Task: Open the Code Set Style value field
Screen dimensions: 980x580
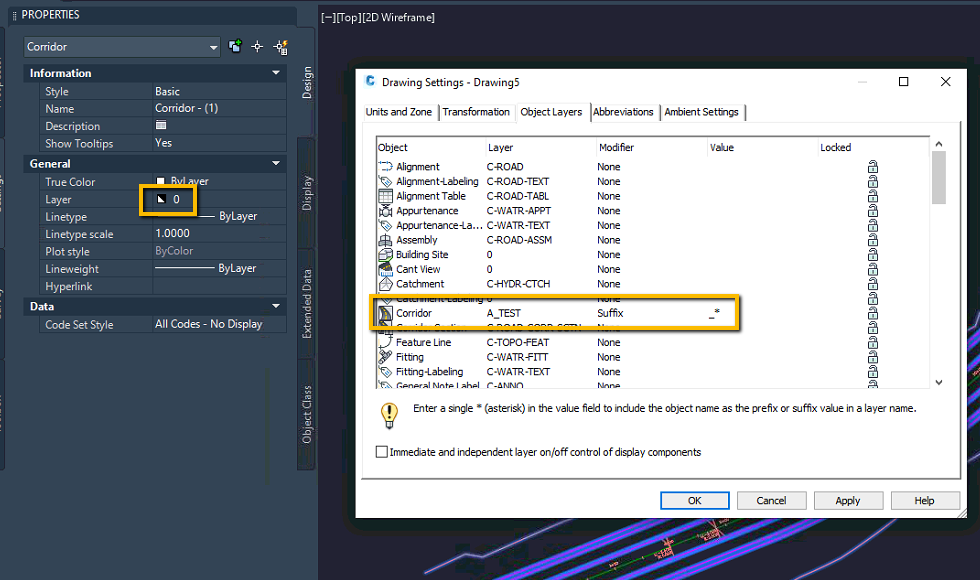Action: (x=219, y=324)
